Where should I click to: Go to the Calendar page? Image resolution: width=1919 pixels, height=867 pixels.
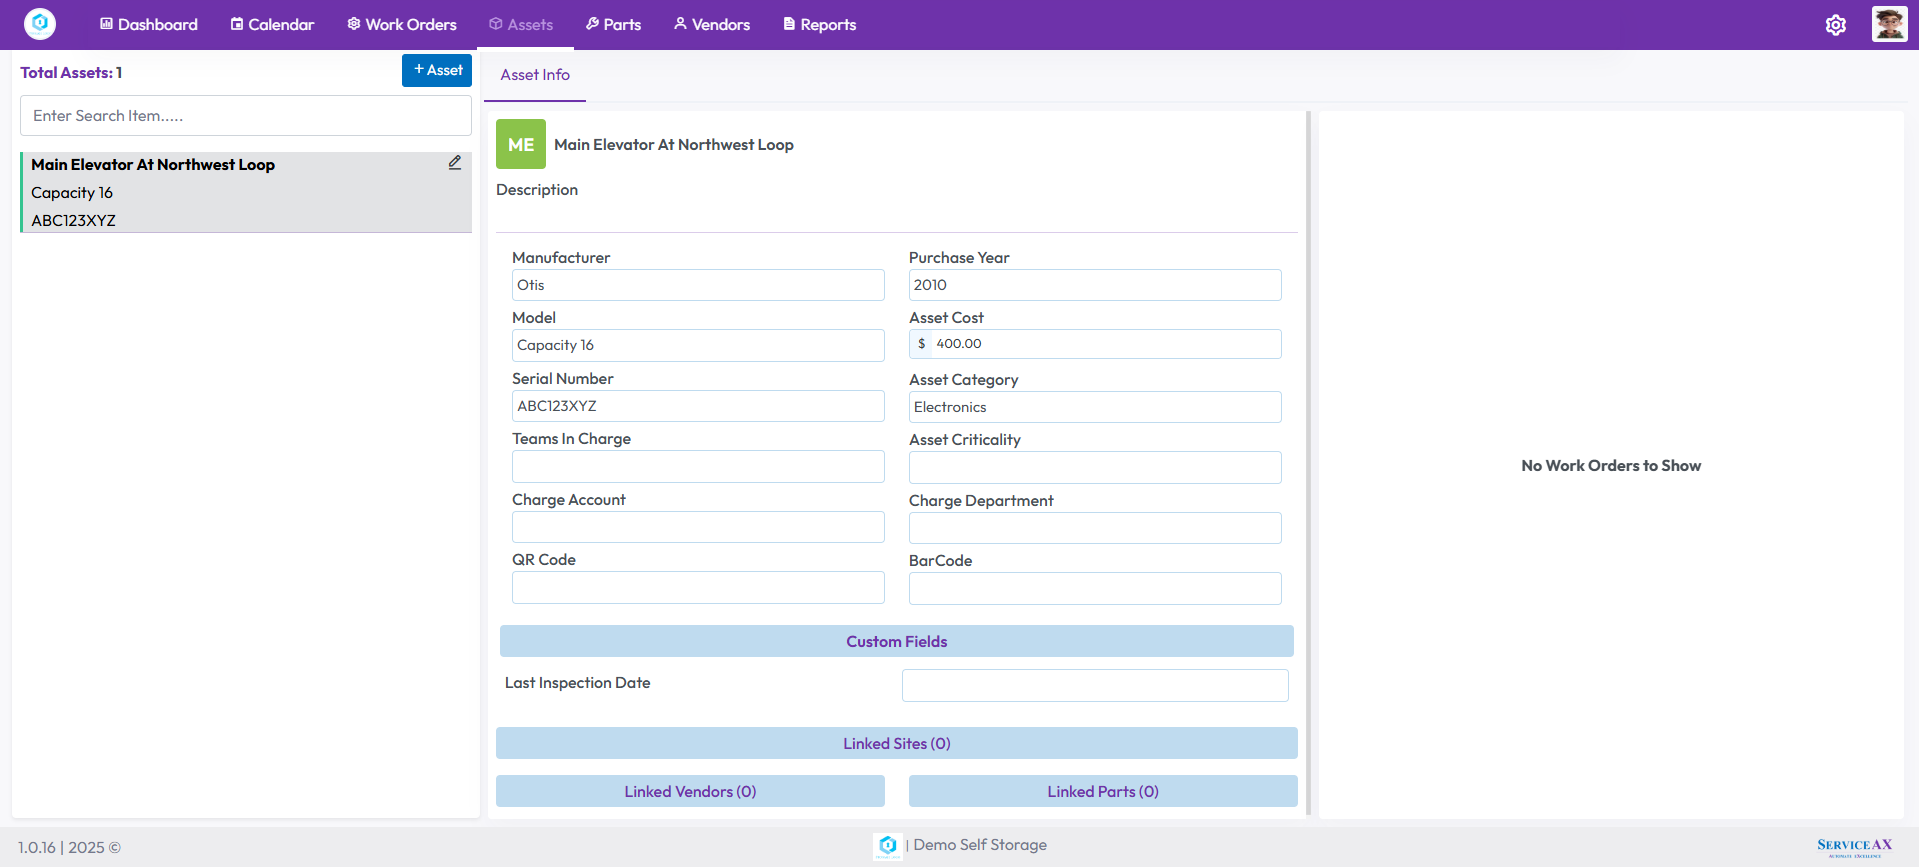tap(272, 24)
